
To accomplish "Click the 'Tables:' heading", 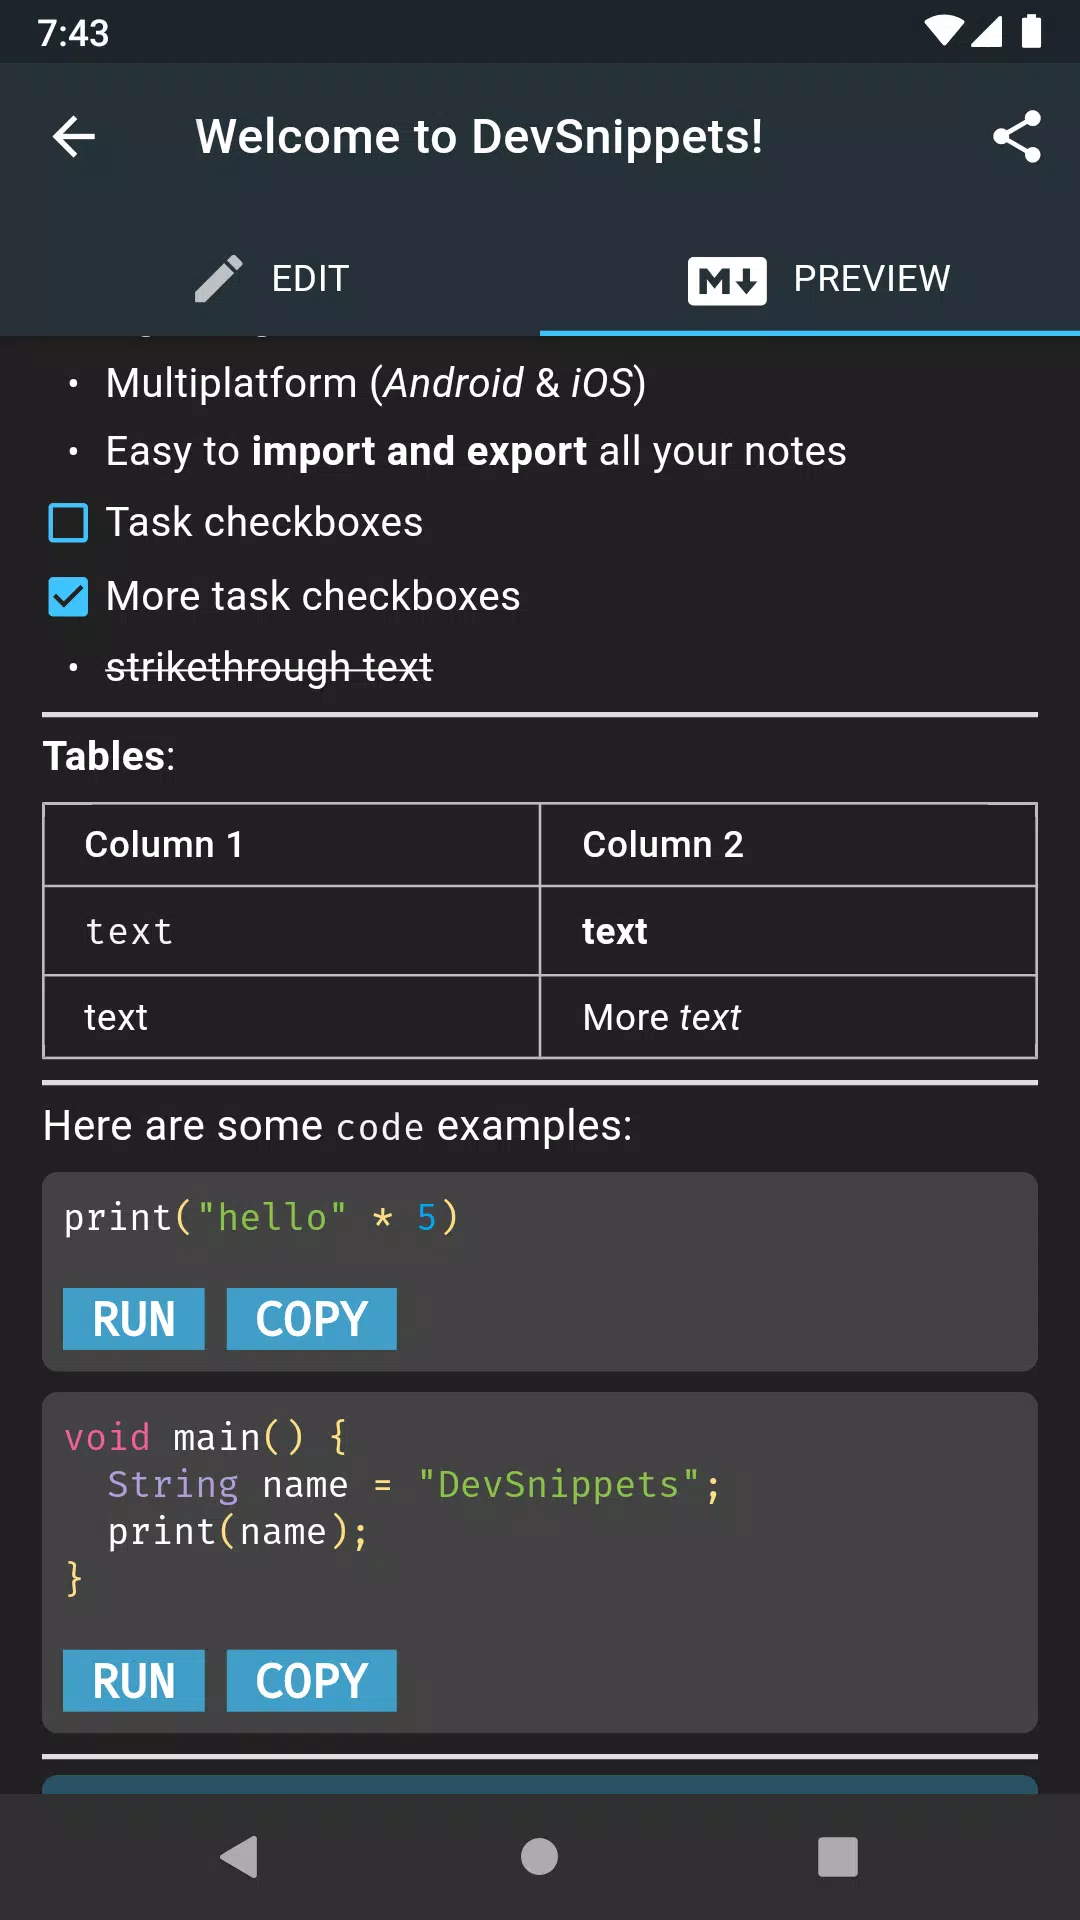I will (x=109, y=757).
